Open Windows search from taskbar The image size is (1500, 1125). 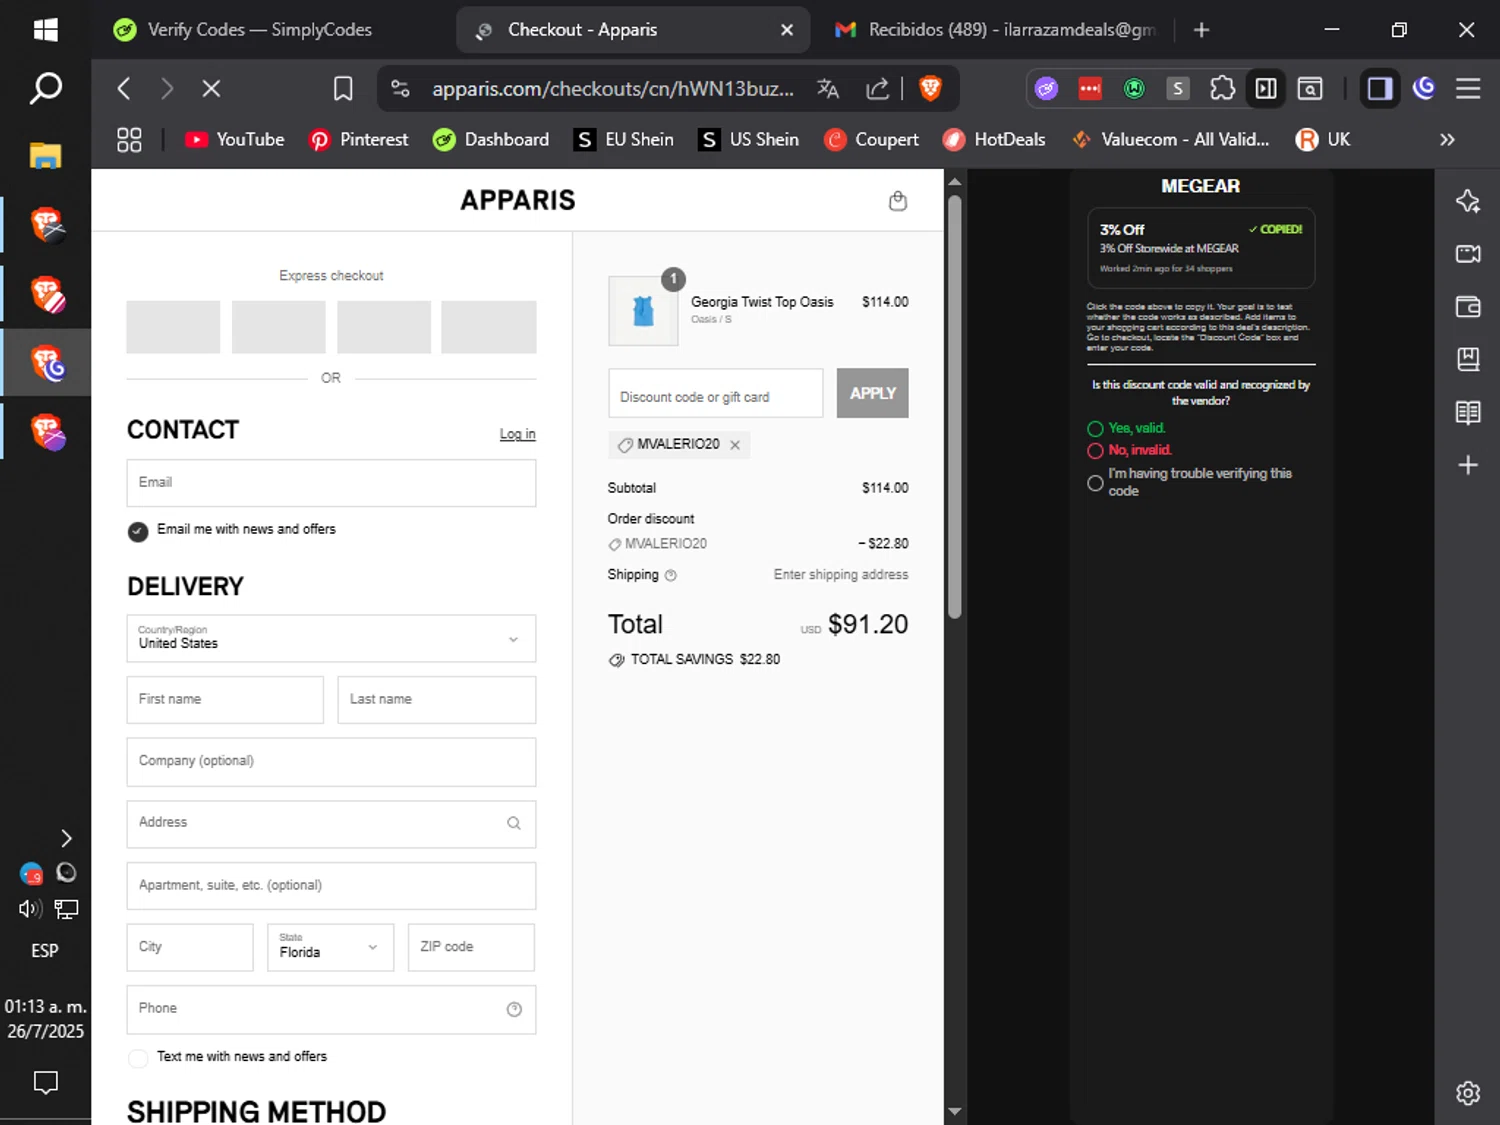coord(45,89)
